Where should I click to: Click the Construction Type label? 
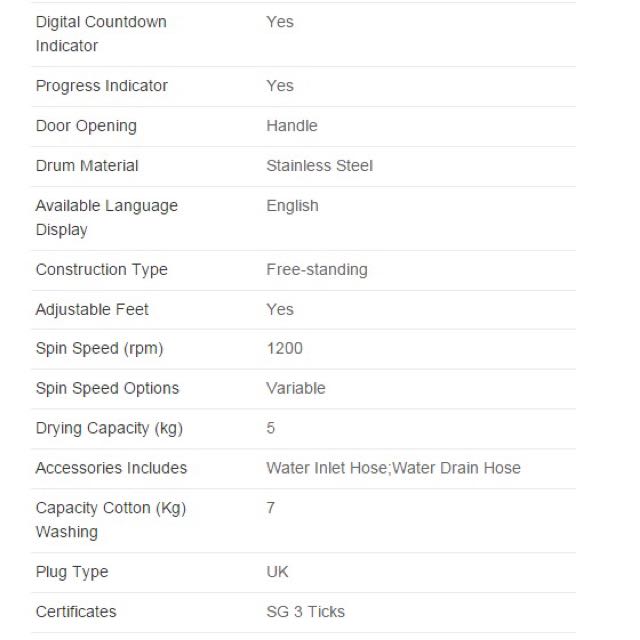(102, 270)
